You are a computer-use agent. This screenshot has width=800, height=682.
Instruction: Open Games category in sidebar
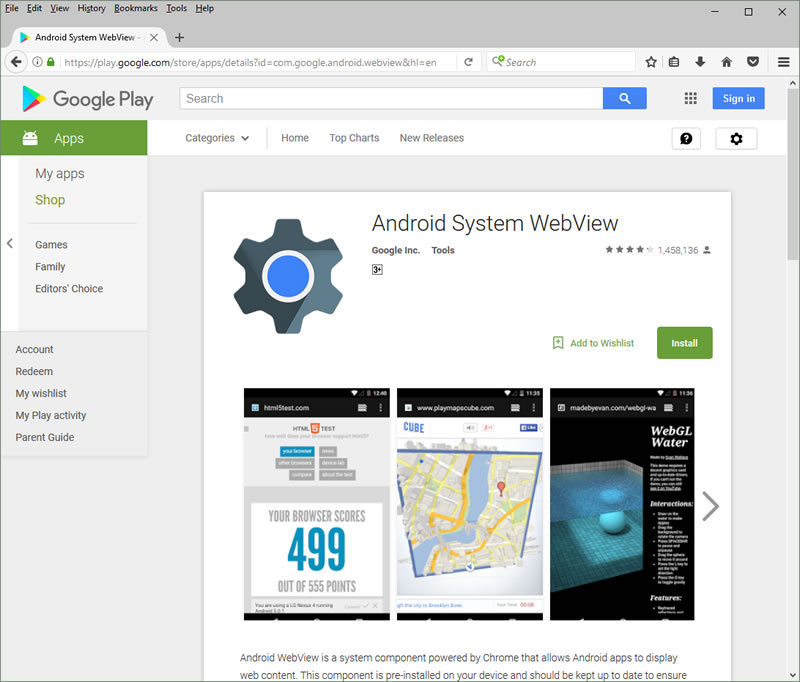coord(51,244)
